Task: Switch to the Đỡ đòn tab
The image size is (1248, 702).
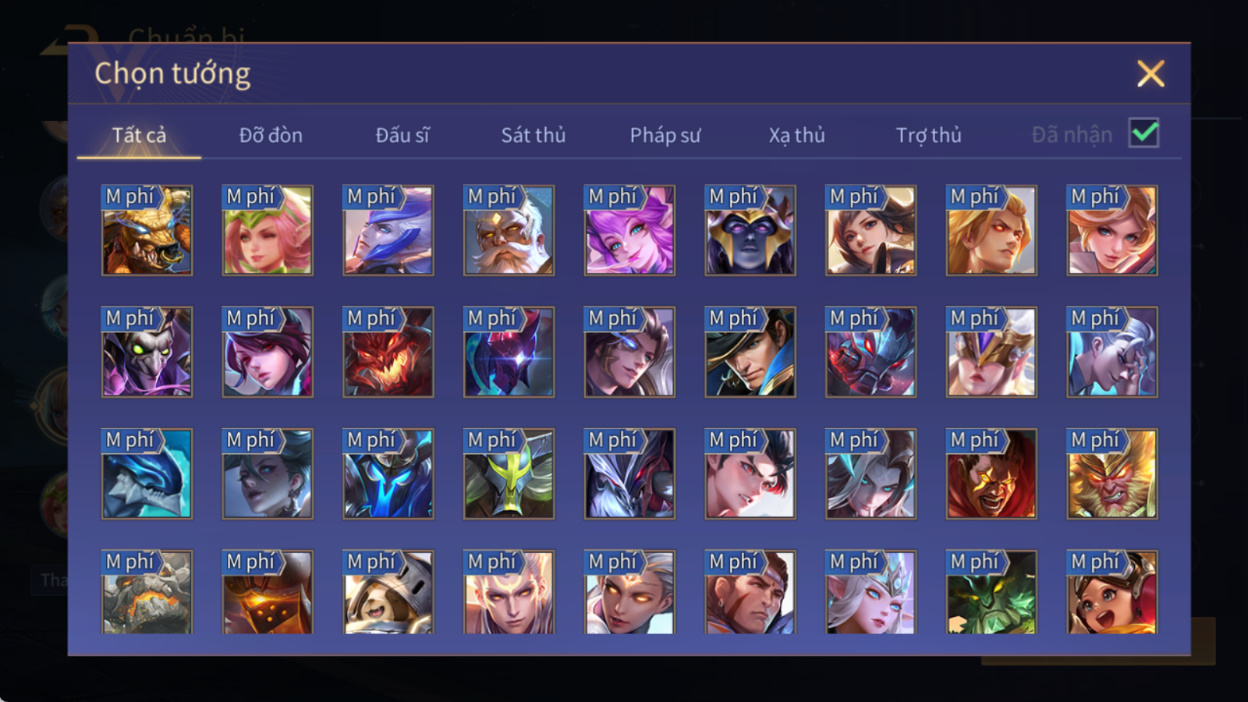Action: (271, 135)
